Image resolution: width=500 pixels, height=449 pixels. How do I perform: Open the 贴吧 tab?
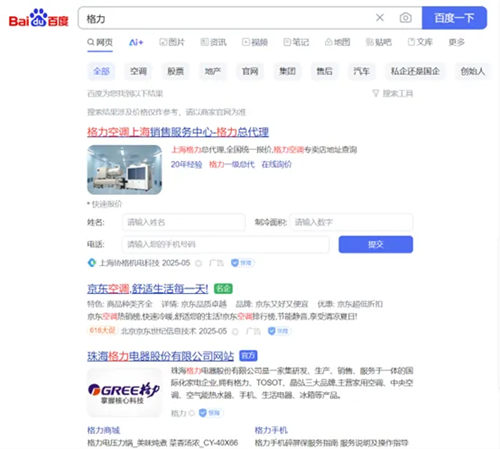379,42
